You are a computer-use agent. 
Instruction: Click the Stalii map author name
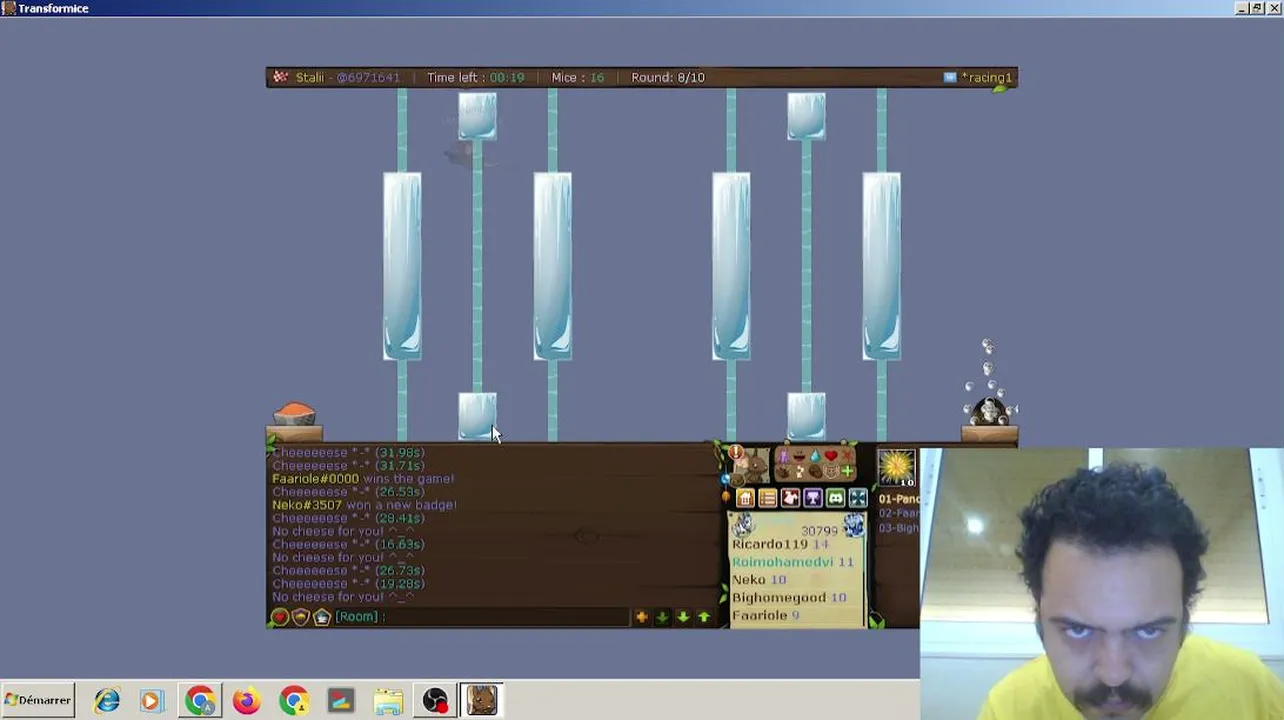pyautogui.click(x=310, y=77)
